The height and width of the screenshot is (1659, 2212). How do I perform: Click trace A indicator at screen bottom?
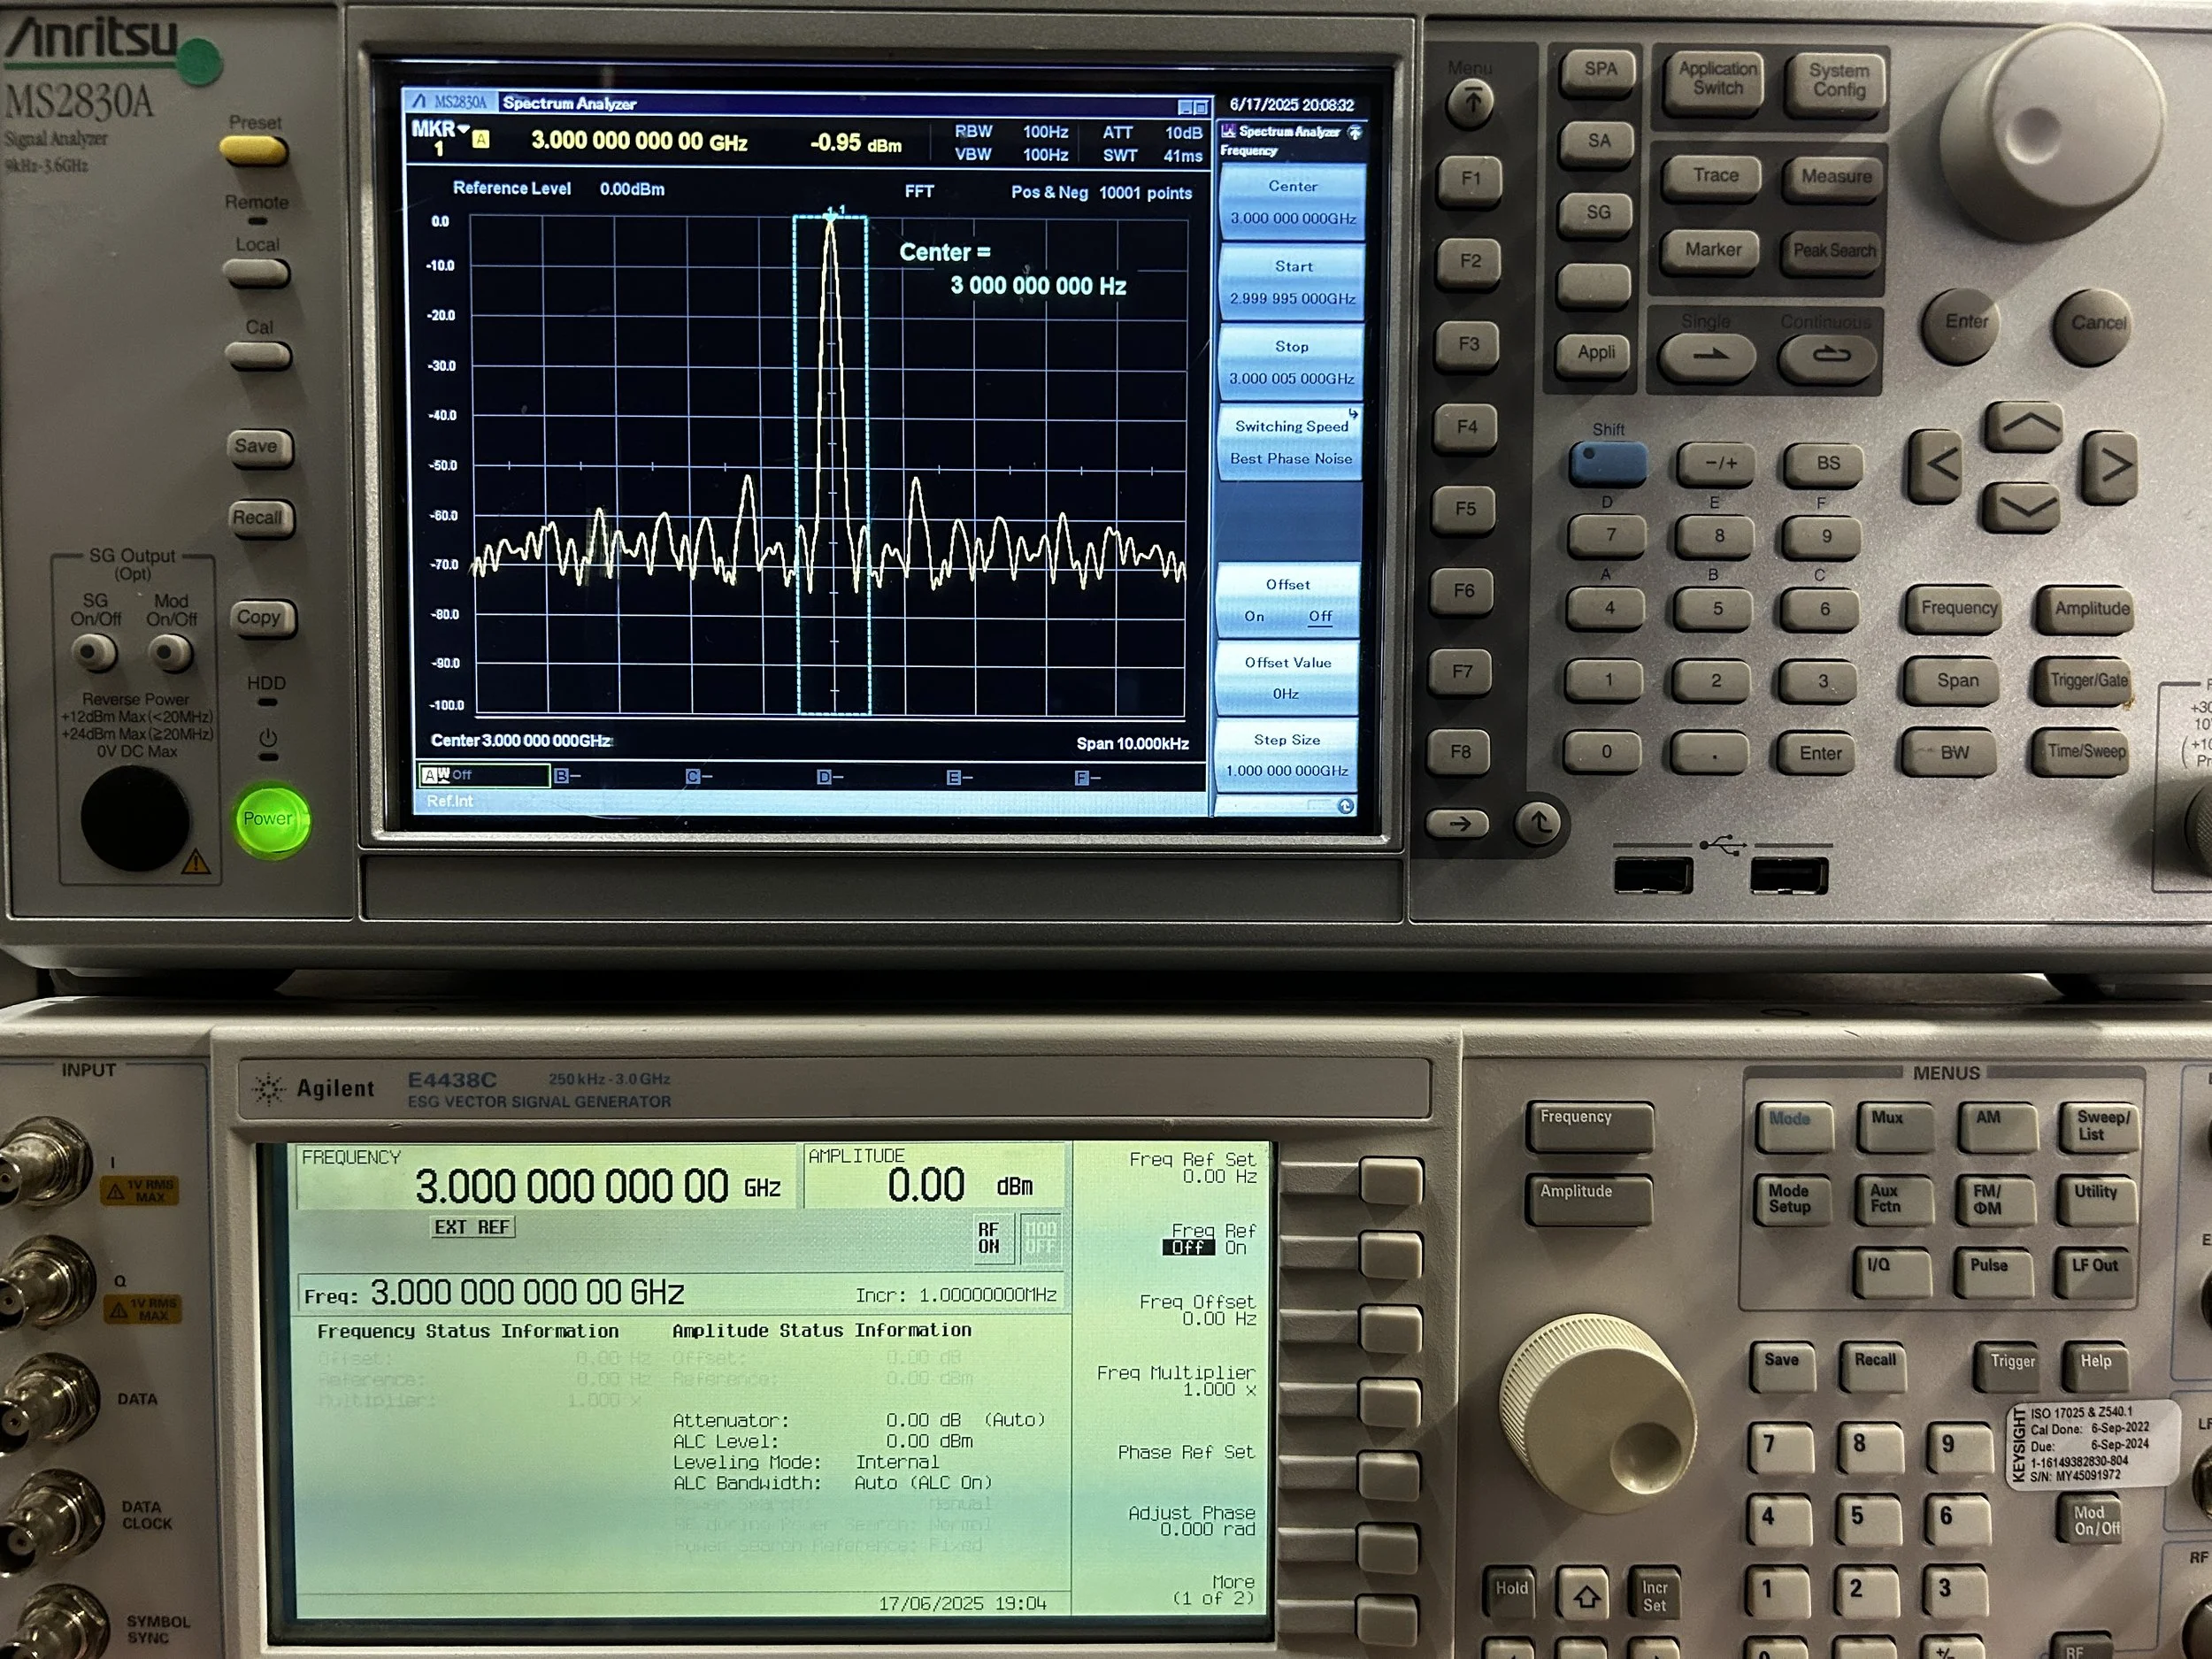coord(484,775)
